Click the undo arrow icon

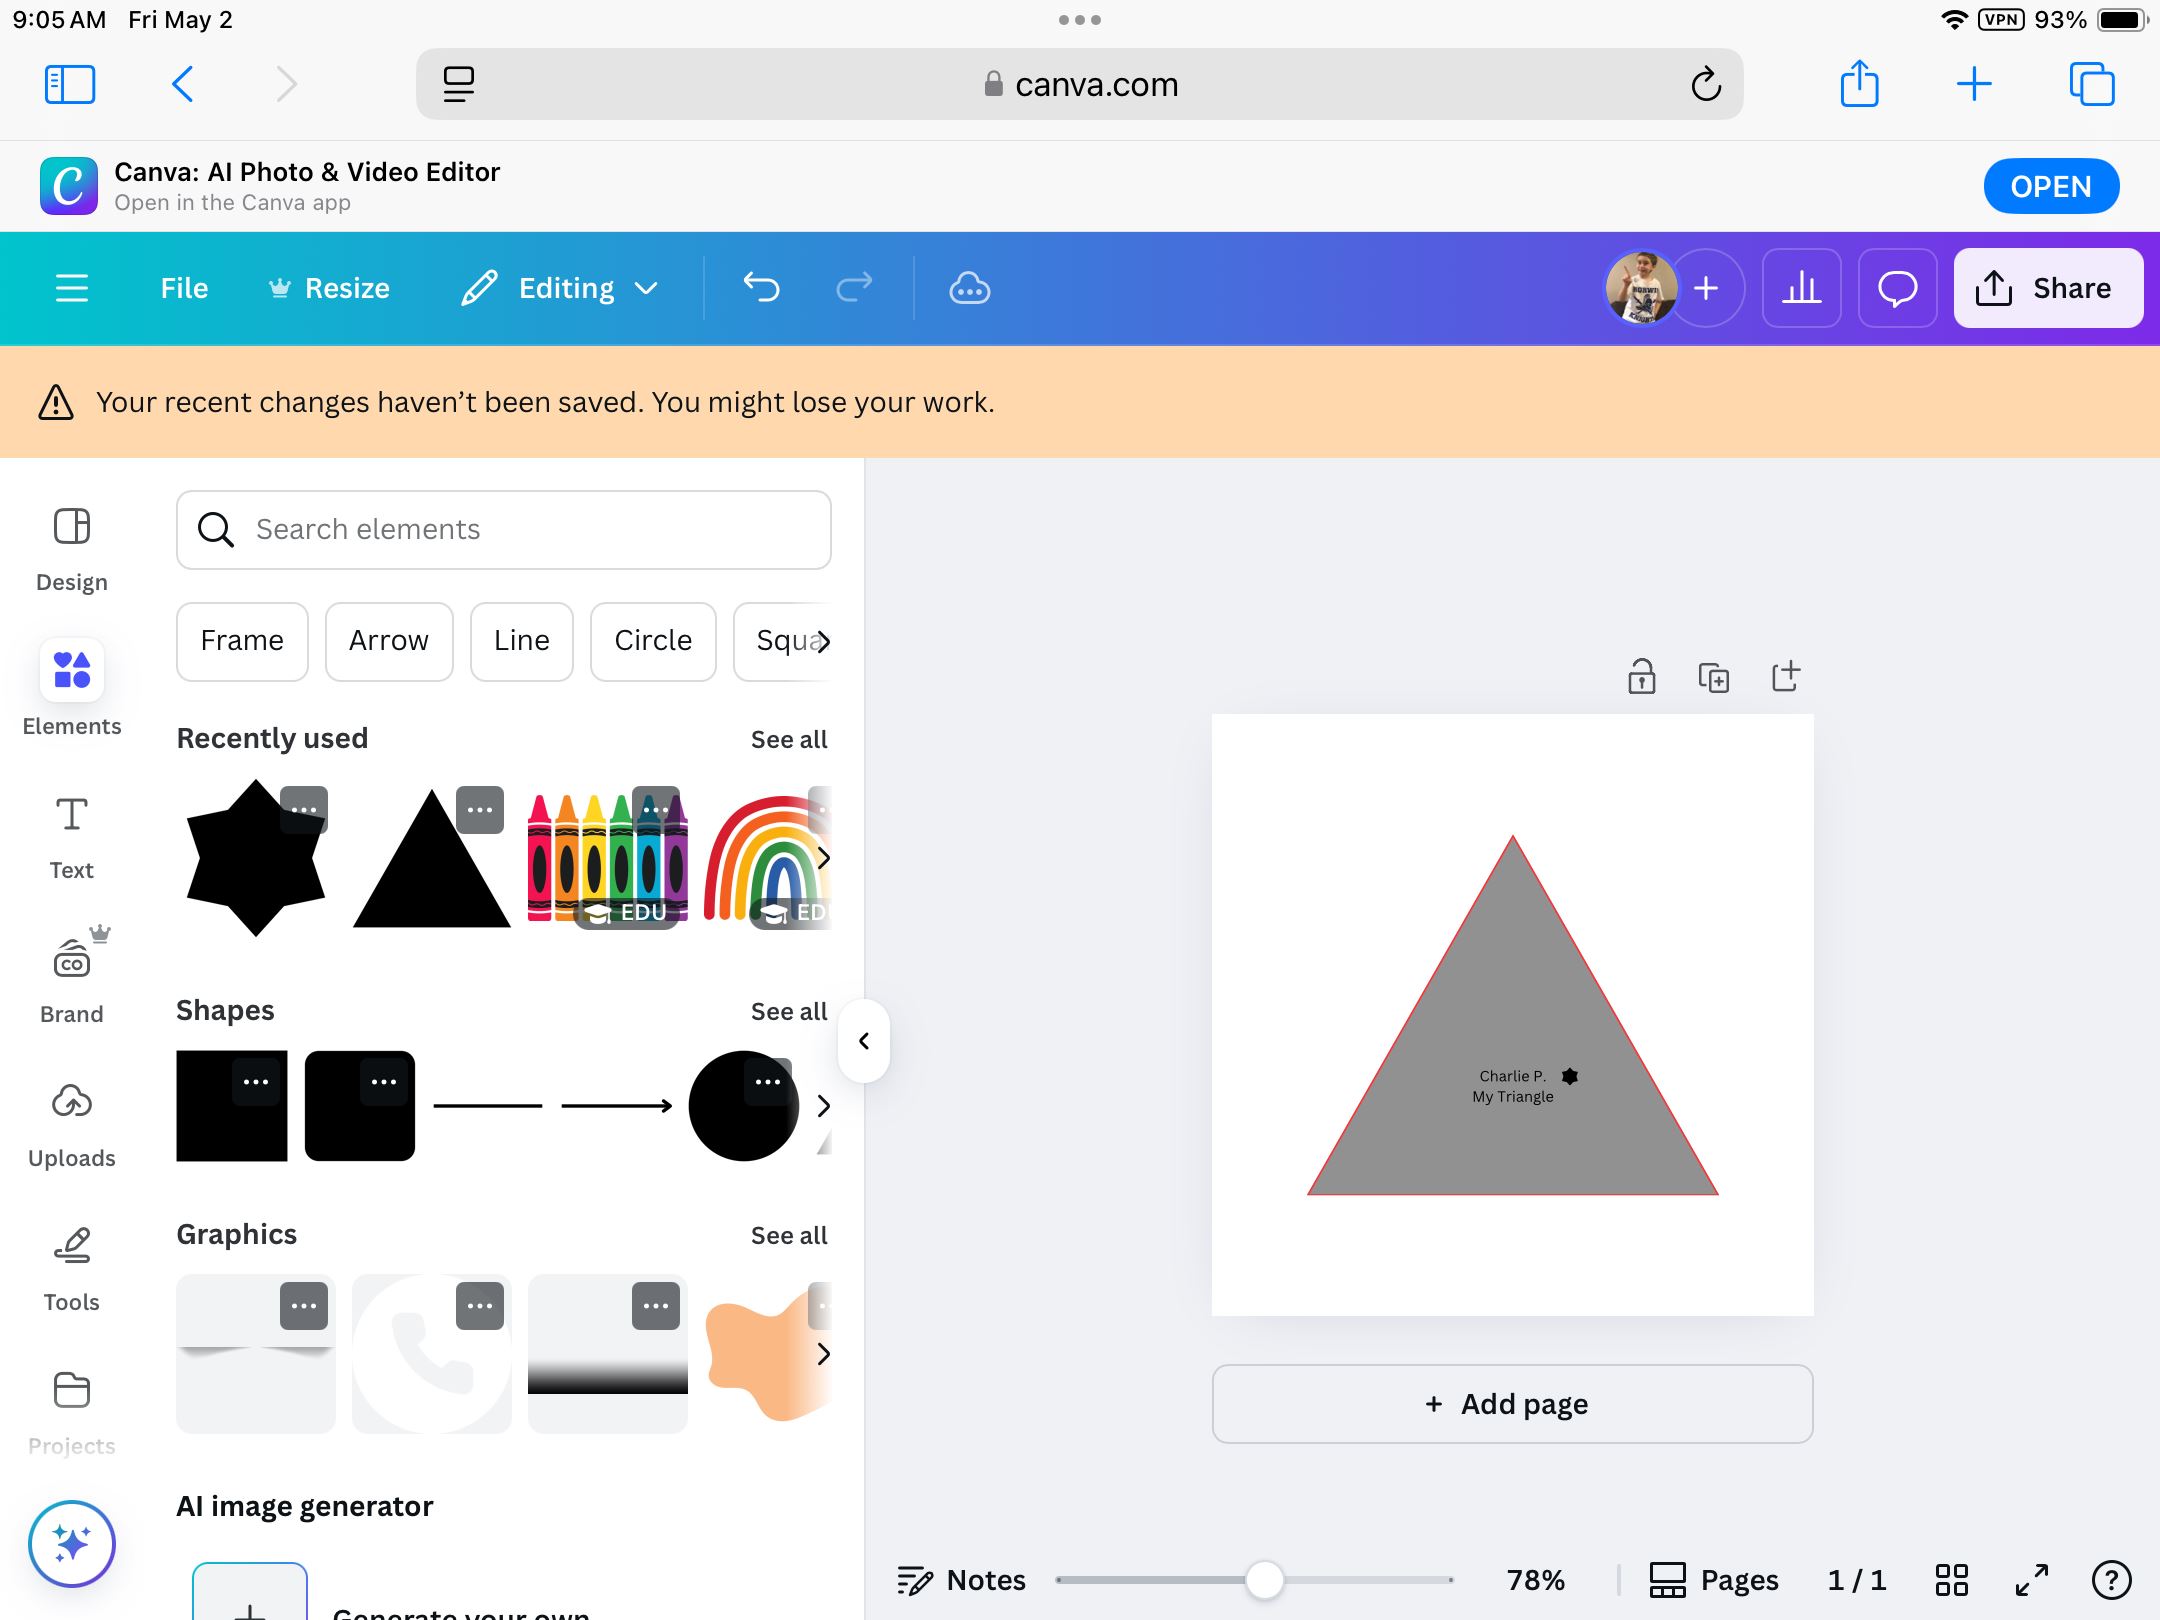761,288
